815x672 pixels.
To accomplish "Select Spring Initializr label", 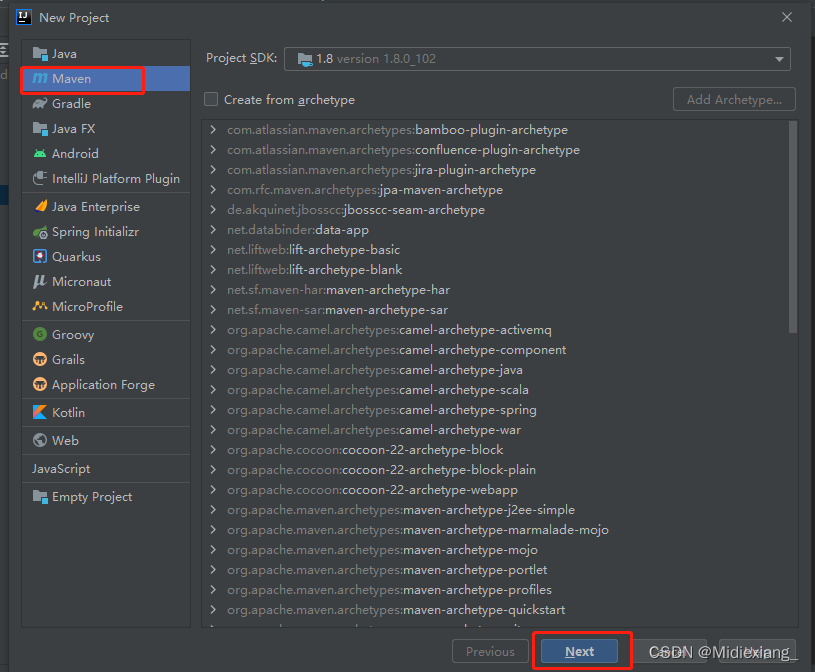I will (x=95, y=232).
